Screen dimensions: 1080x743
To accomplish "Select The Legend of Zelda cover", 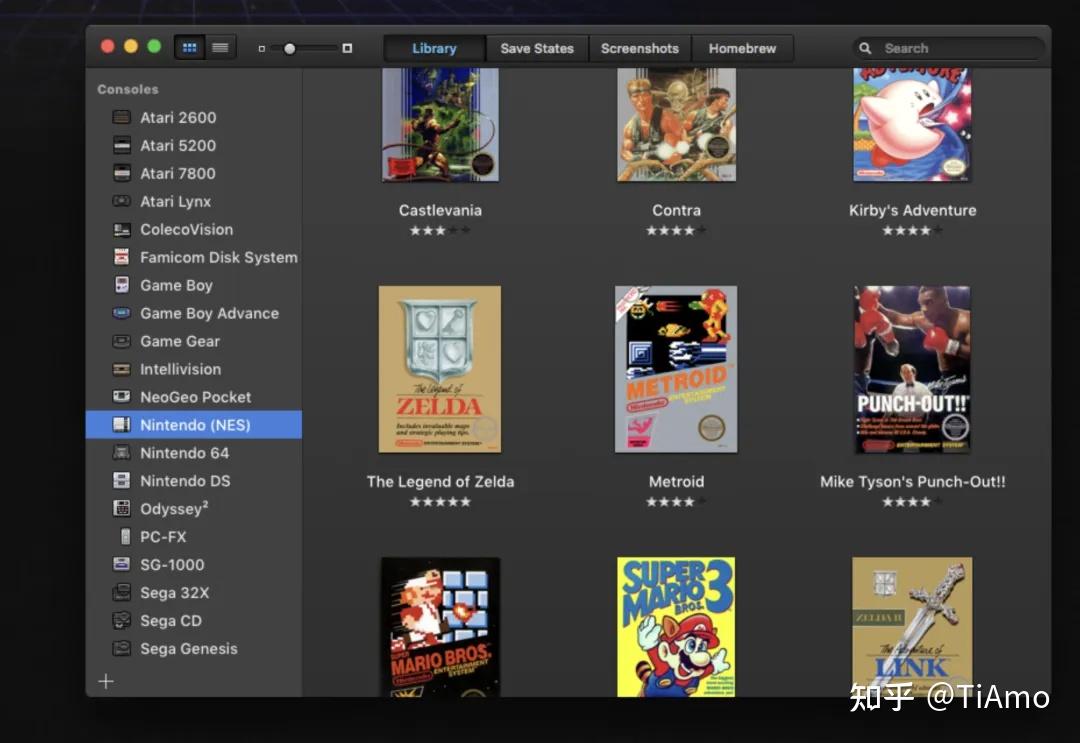I will click(440, 369).
